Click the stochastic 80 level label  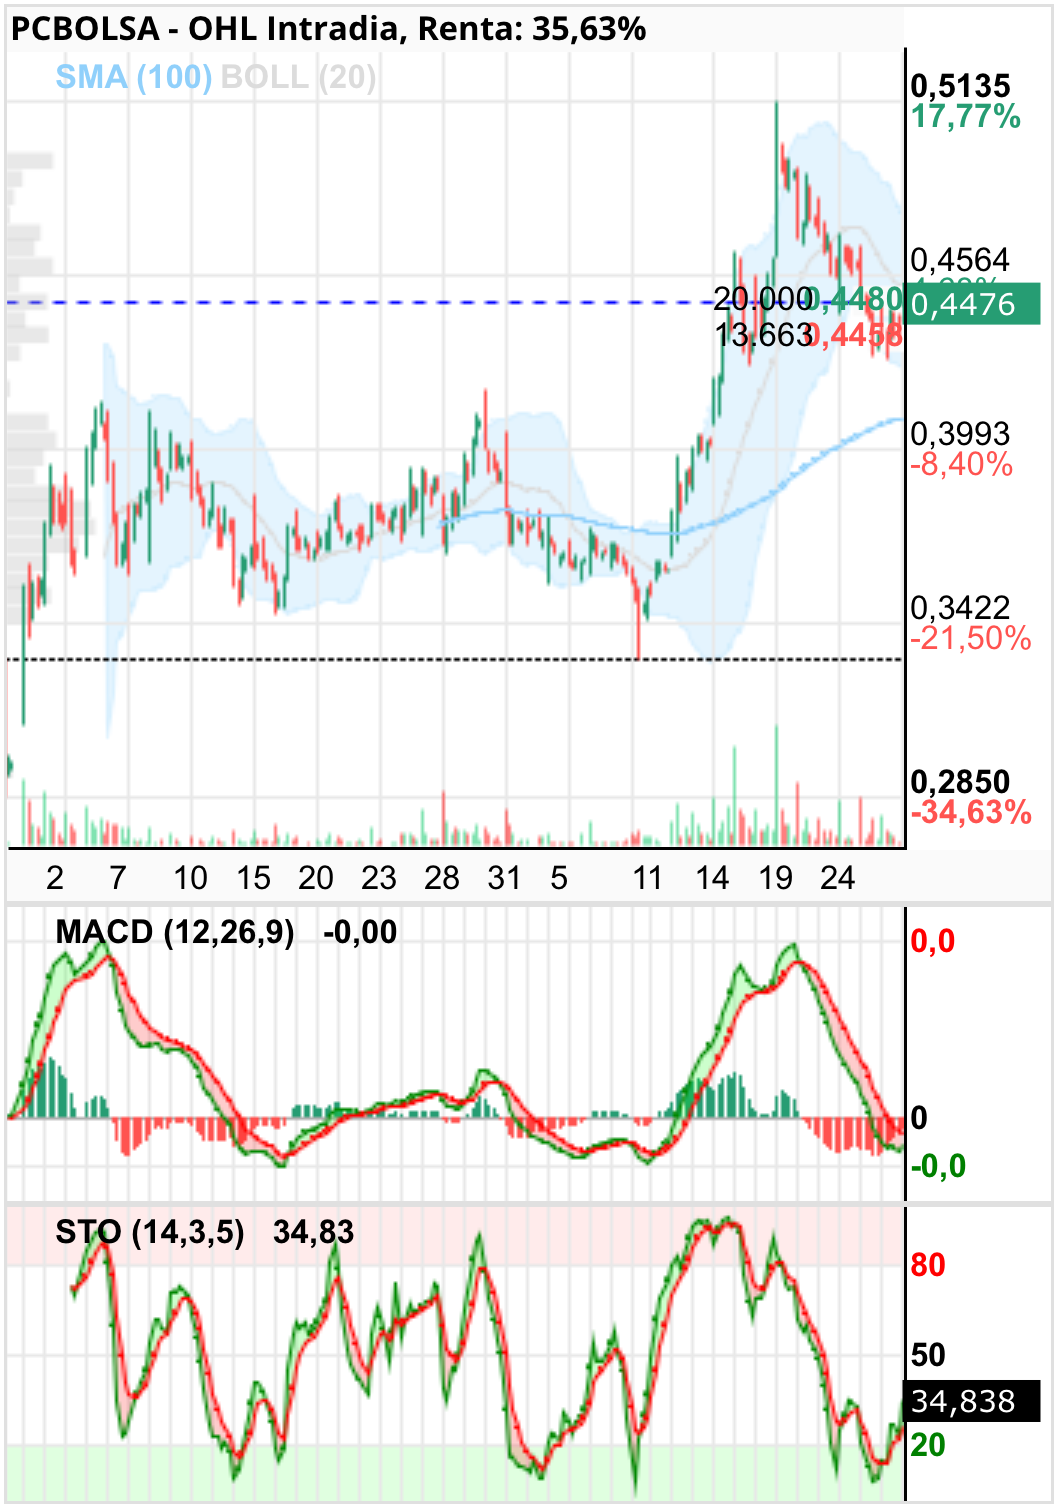point(928,1265)
